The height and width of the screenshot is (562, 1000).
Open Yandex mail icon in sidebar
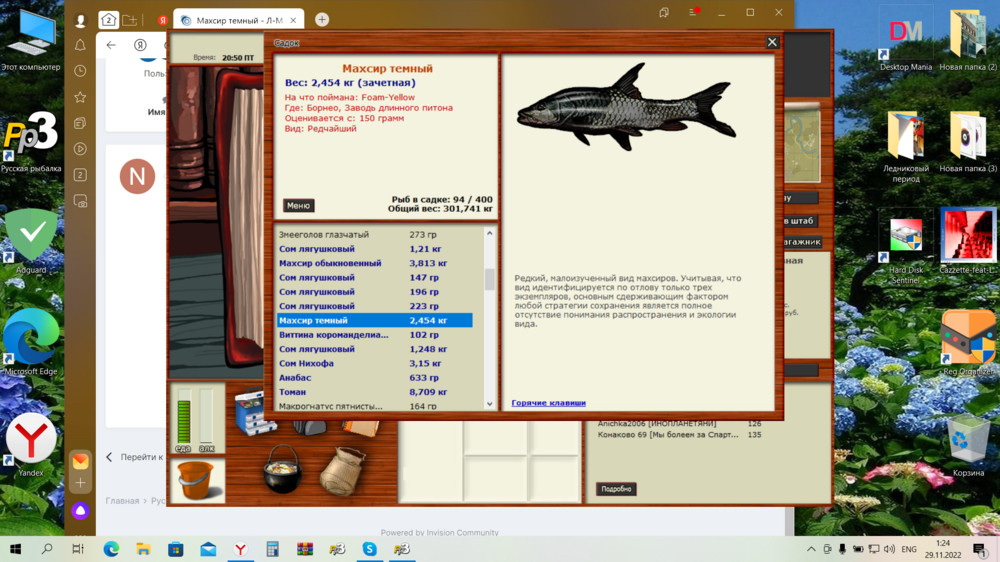80,461
